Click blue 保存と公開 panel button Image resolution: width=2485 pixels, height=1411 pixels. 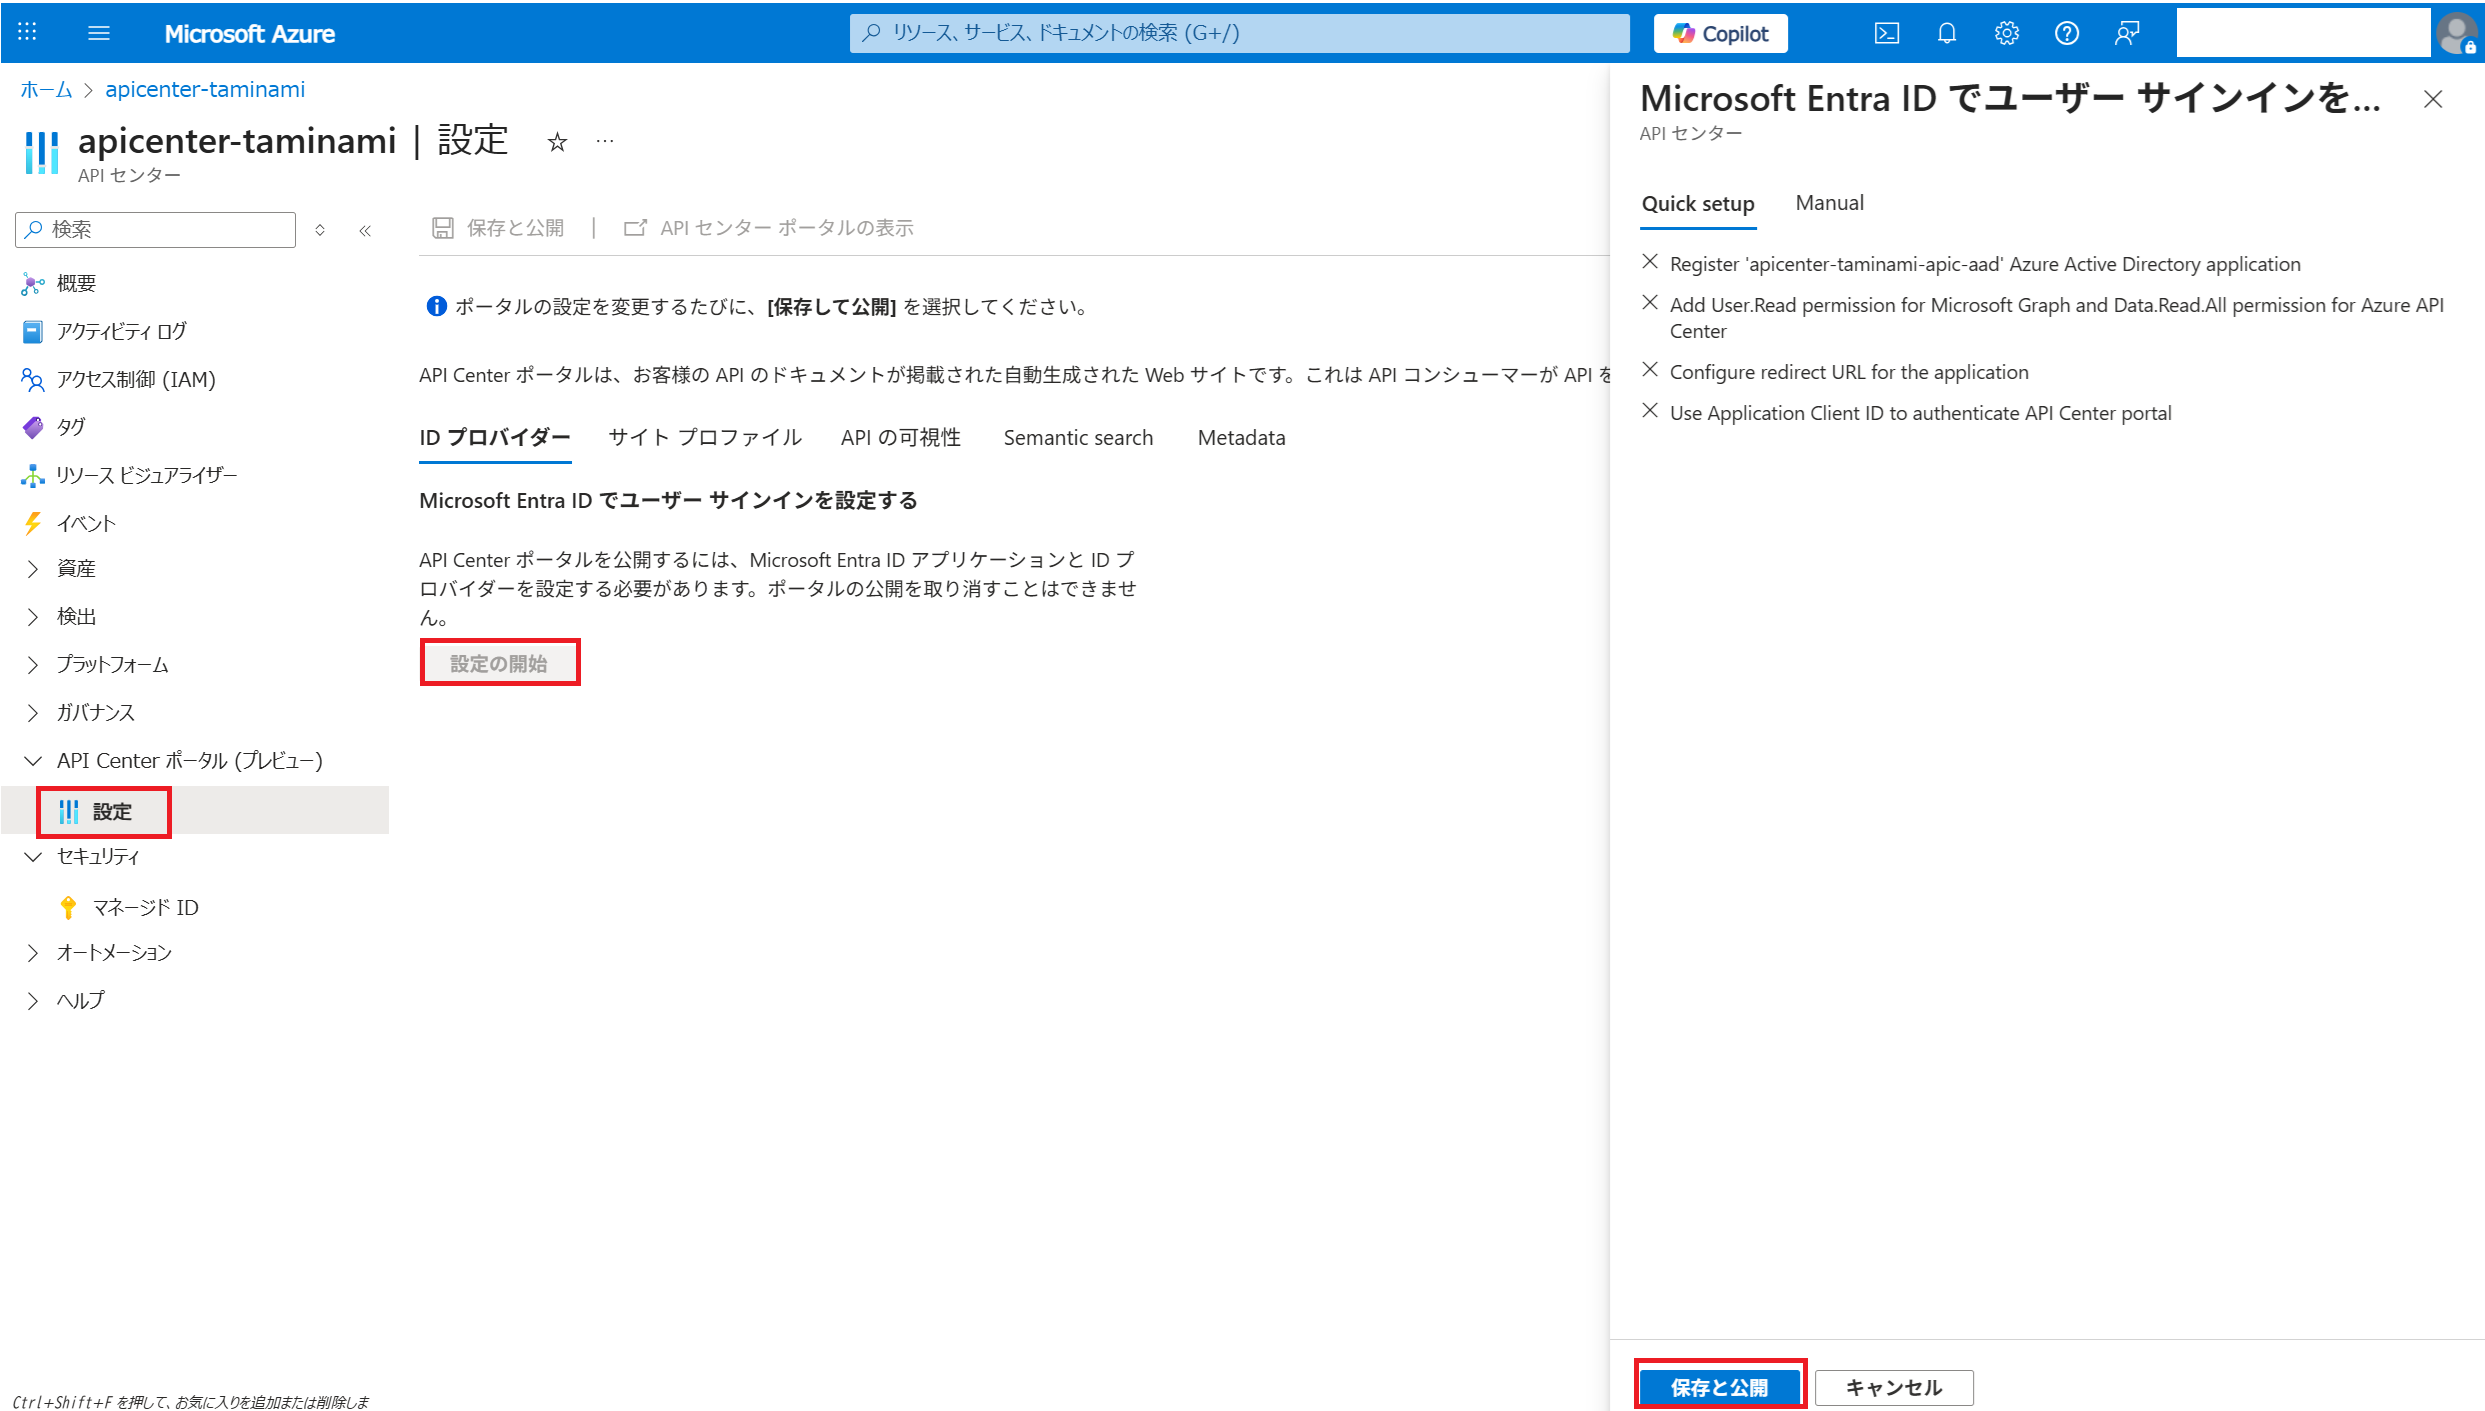[x=1719, y=1387]
